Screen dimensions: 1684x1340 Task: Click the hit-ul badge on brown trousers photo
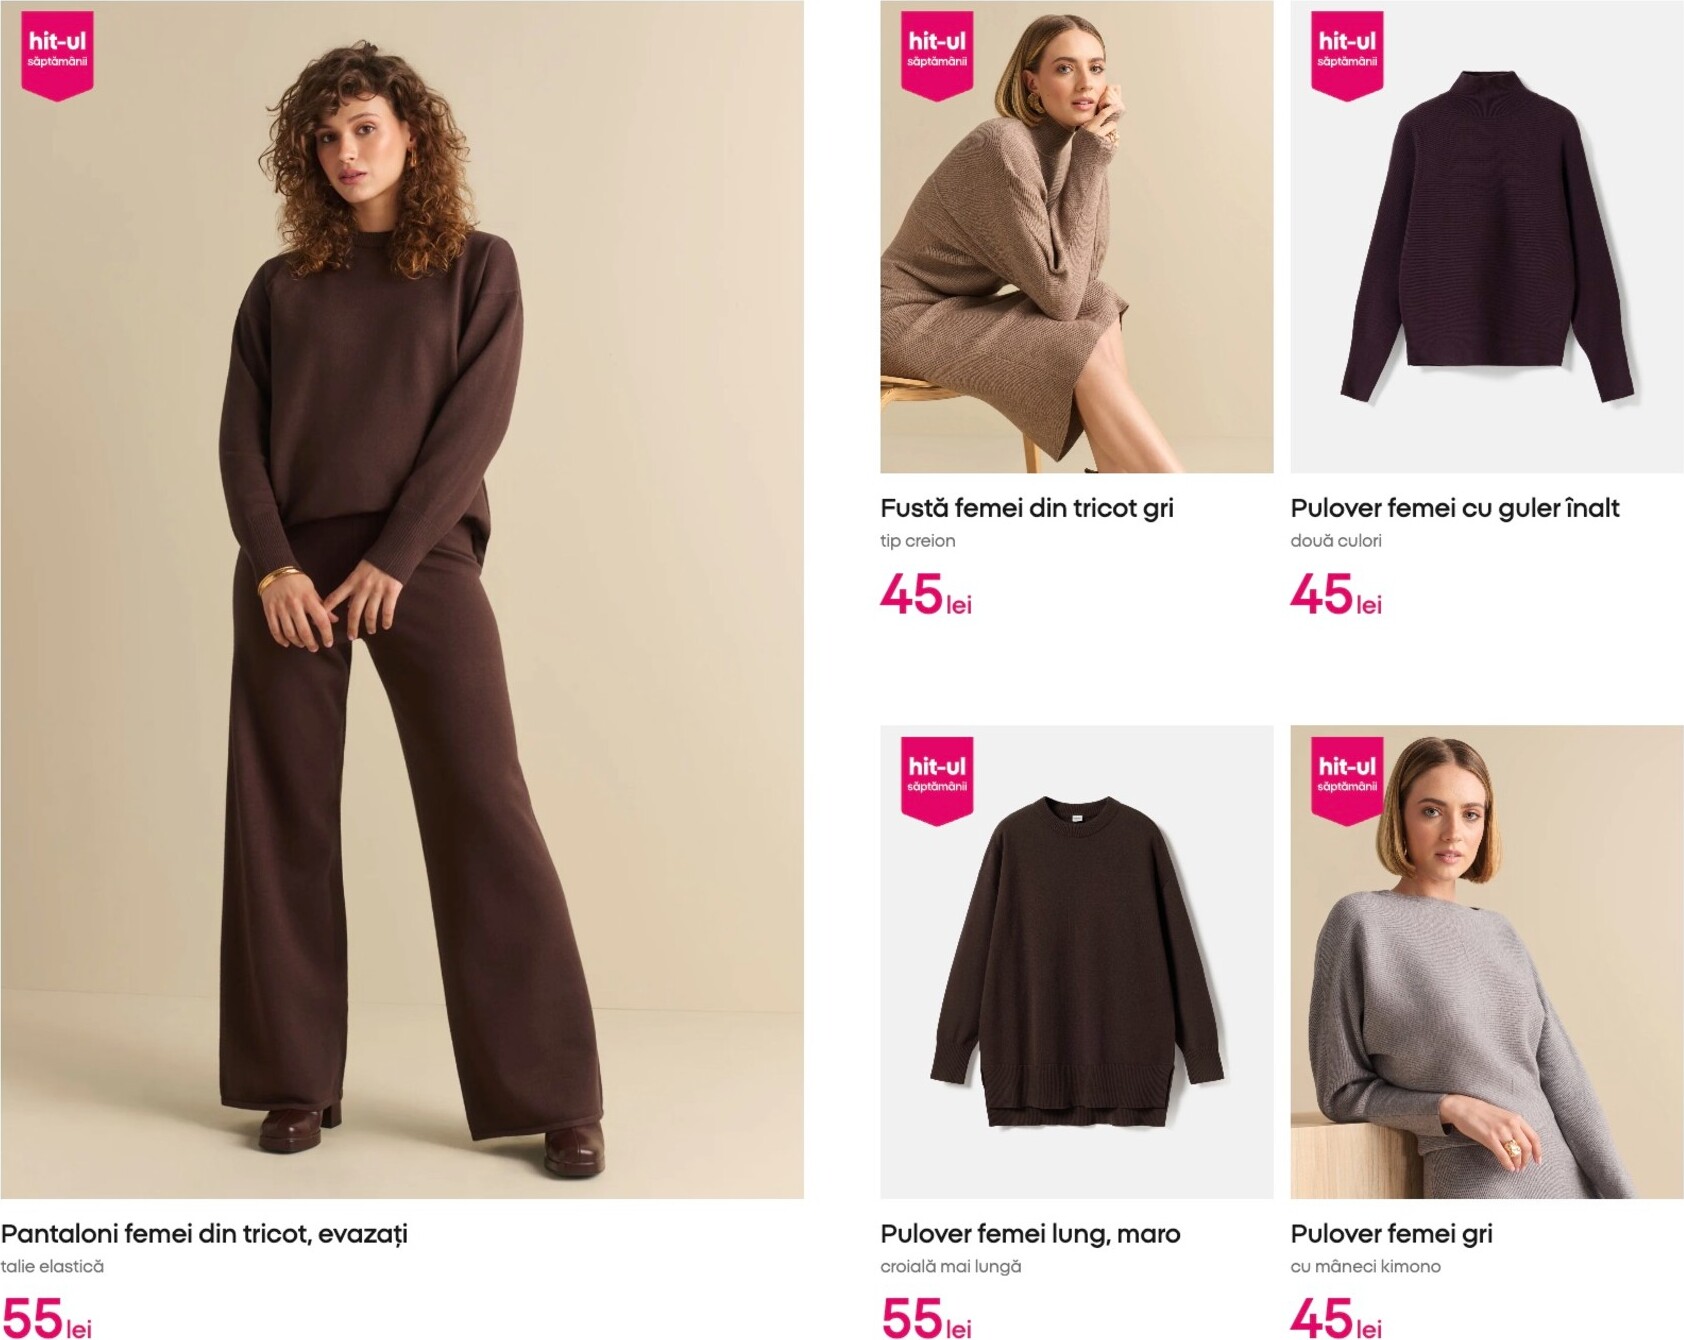pyautogui.click(x=57, y=56)
